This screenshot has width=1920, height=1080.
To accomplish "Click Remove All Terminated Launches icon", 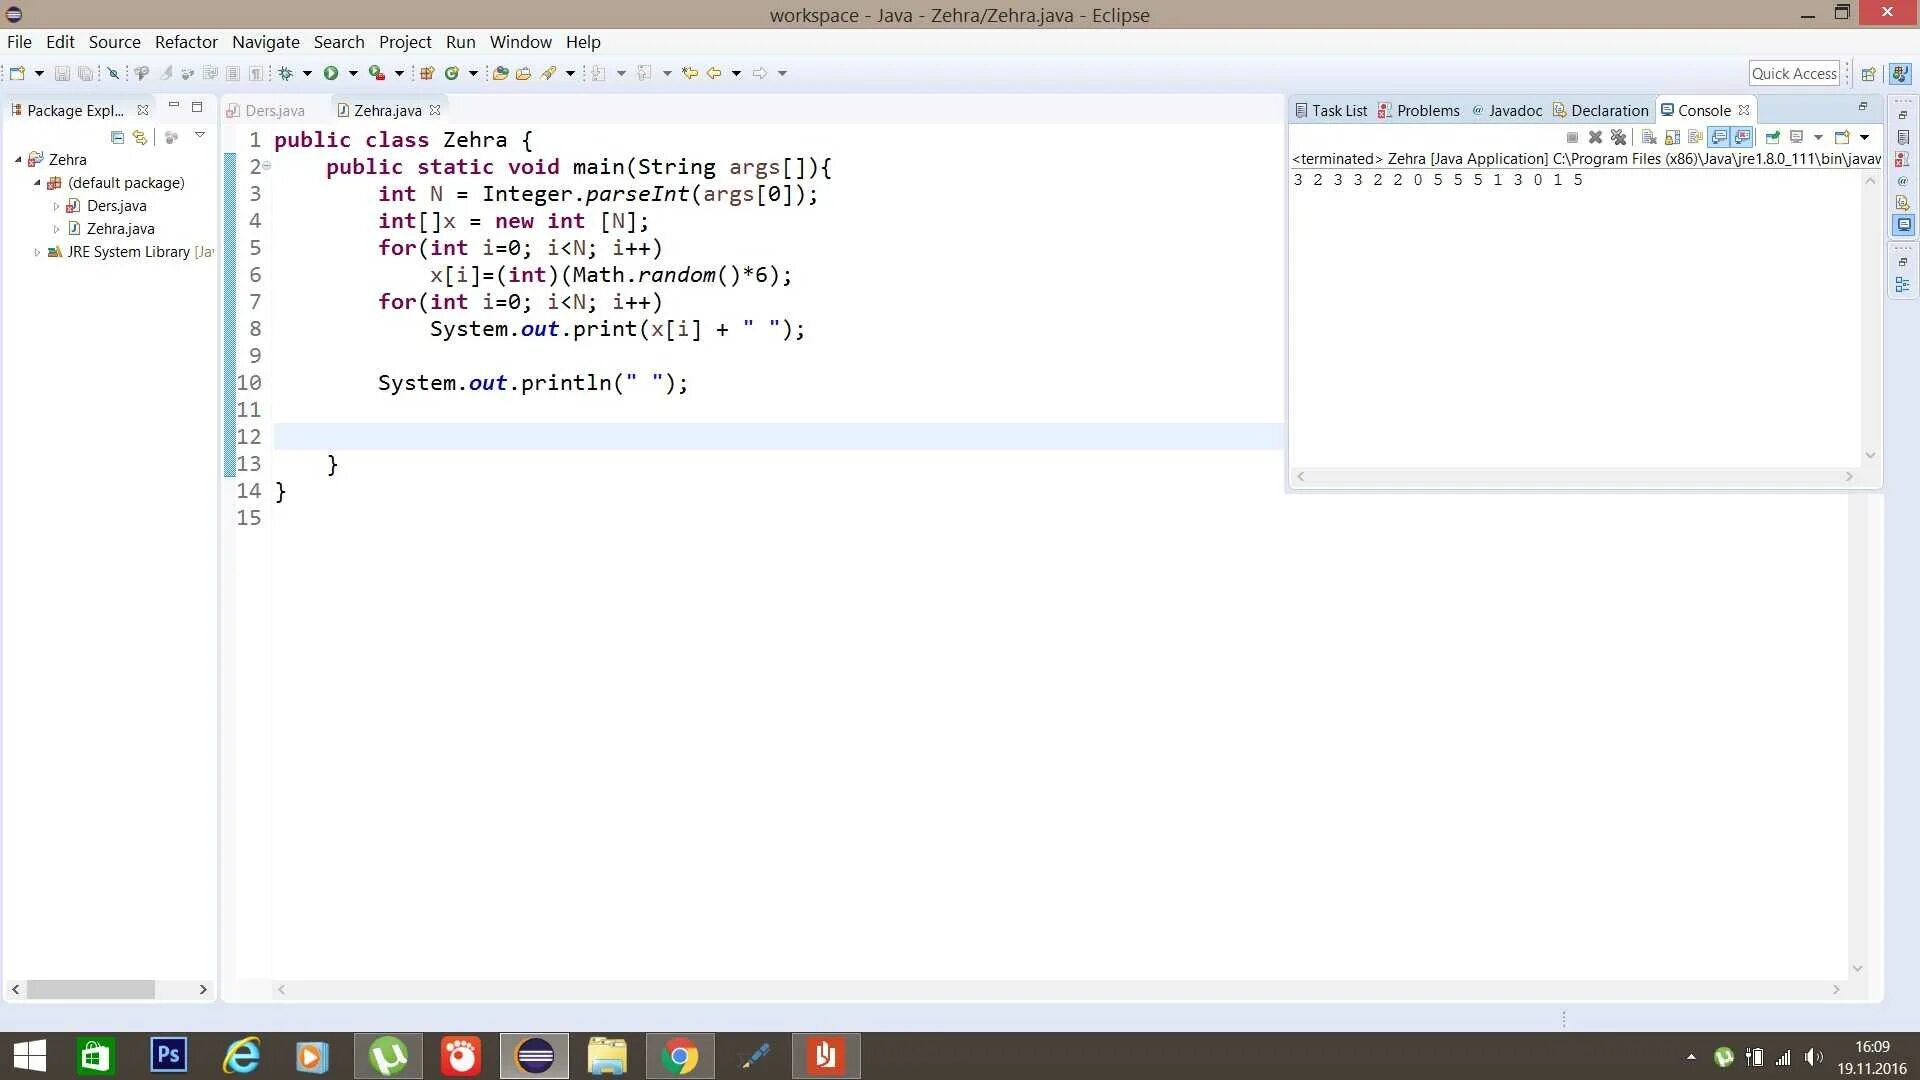I will tap(1618, 137).
